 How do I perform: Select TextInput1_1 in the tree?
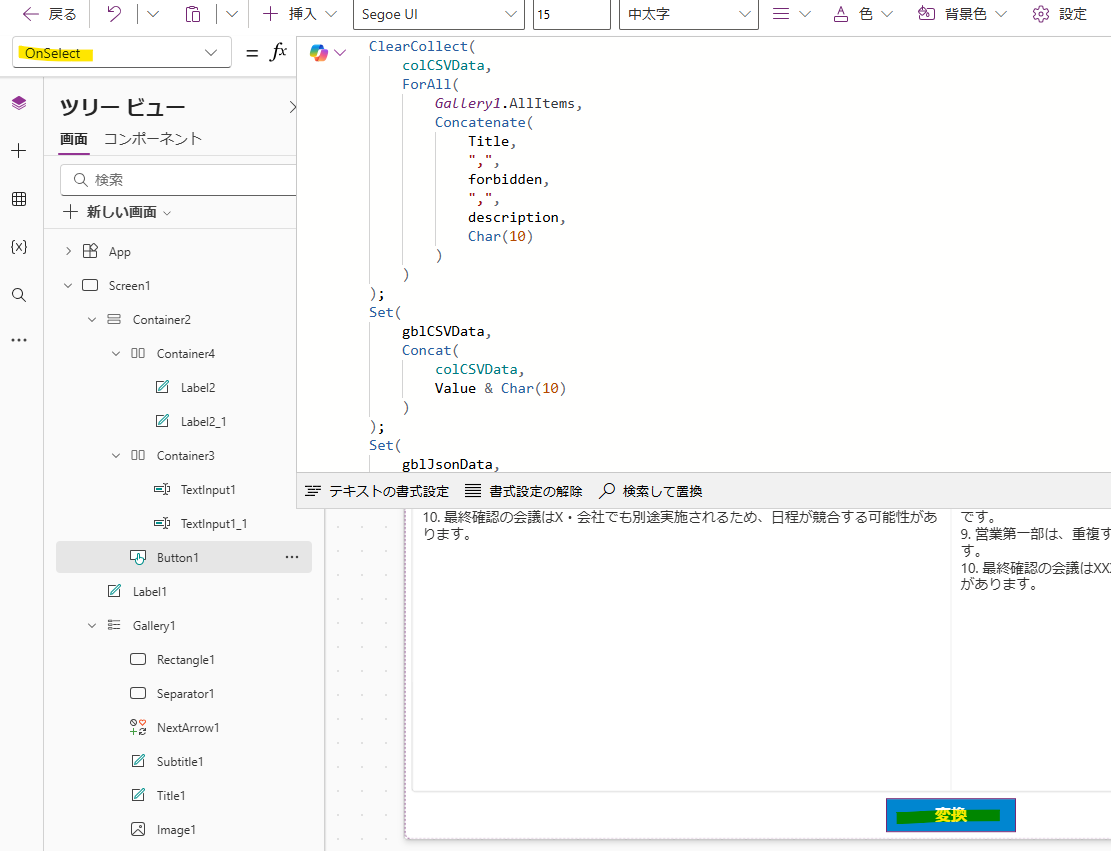214,524
